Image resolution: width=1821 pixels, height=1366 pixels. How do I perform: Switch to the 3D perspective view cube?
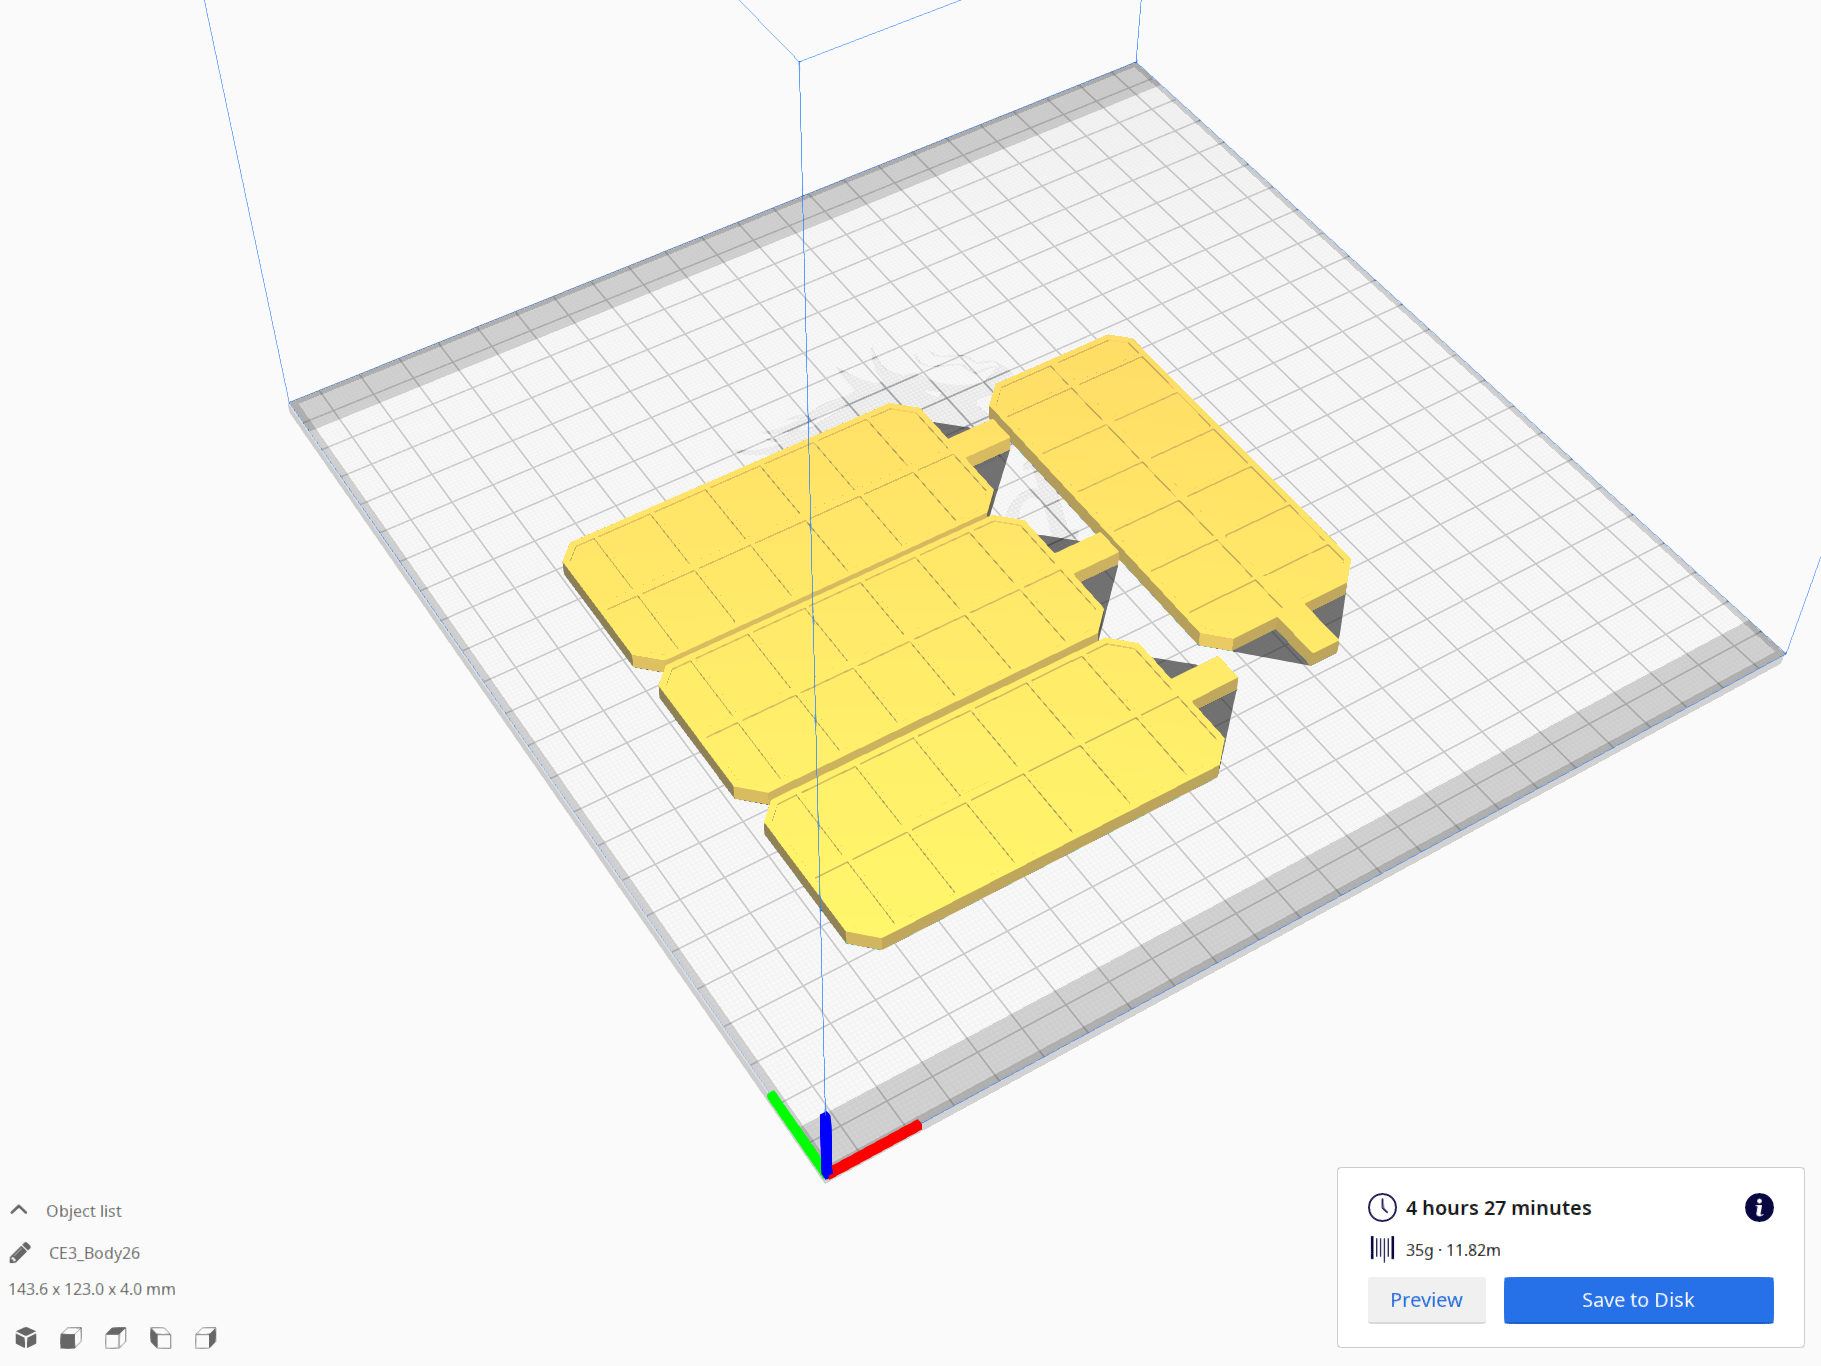[x=26, y=1338]
